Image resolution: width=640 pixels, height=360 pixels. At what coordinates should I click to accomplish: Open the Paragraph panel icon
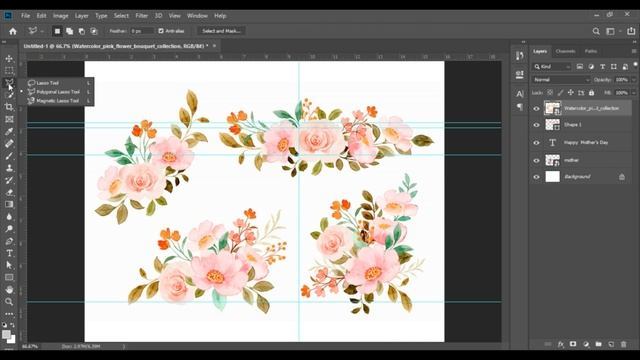coord(520,107)
